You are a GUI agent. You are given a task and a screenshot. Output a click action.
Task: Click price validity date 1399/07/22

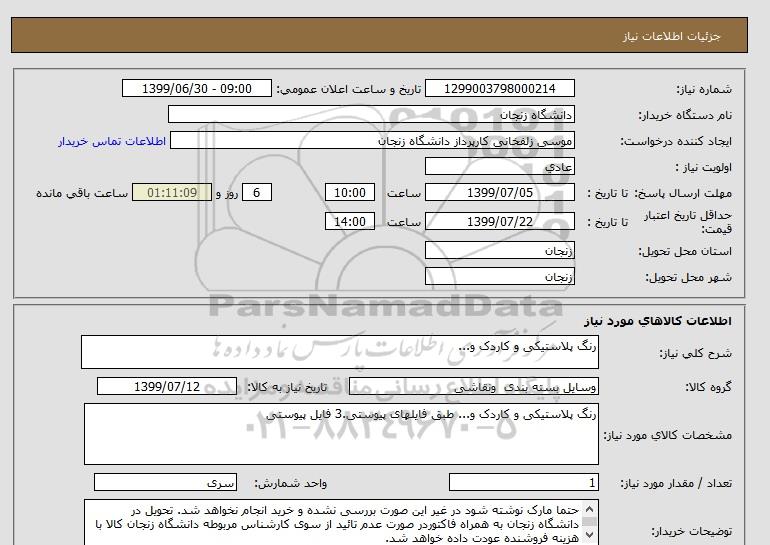point(499,221)
